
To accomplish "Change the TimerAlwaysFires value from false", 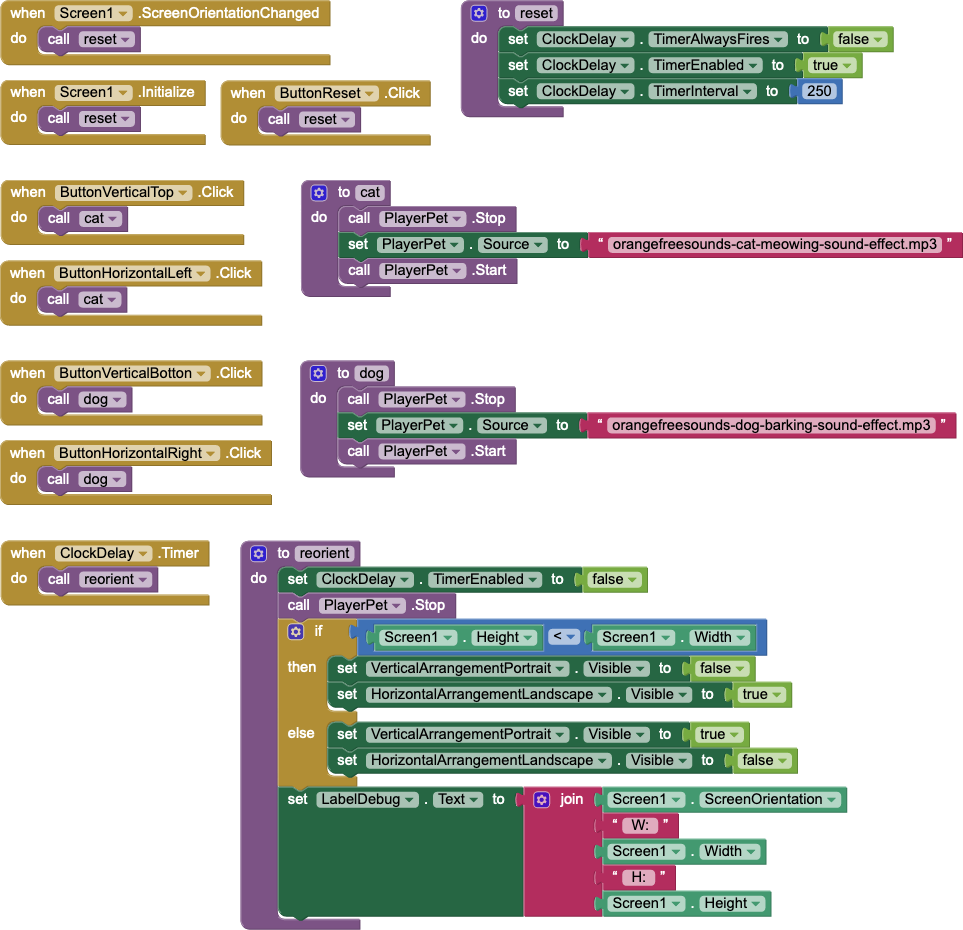I will (858, 39).
